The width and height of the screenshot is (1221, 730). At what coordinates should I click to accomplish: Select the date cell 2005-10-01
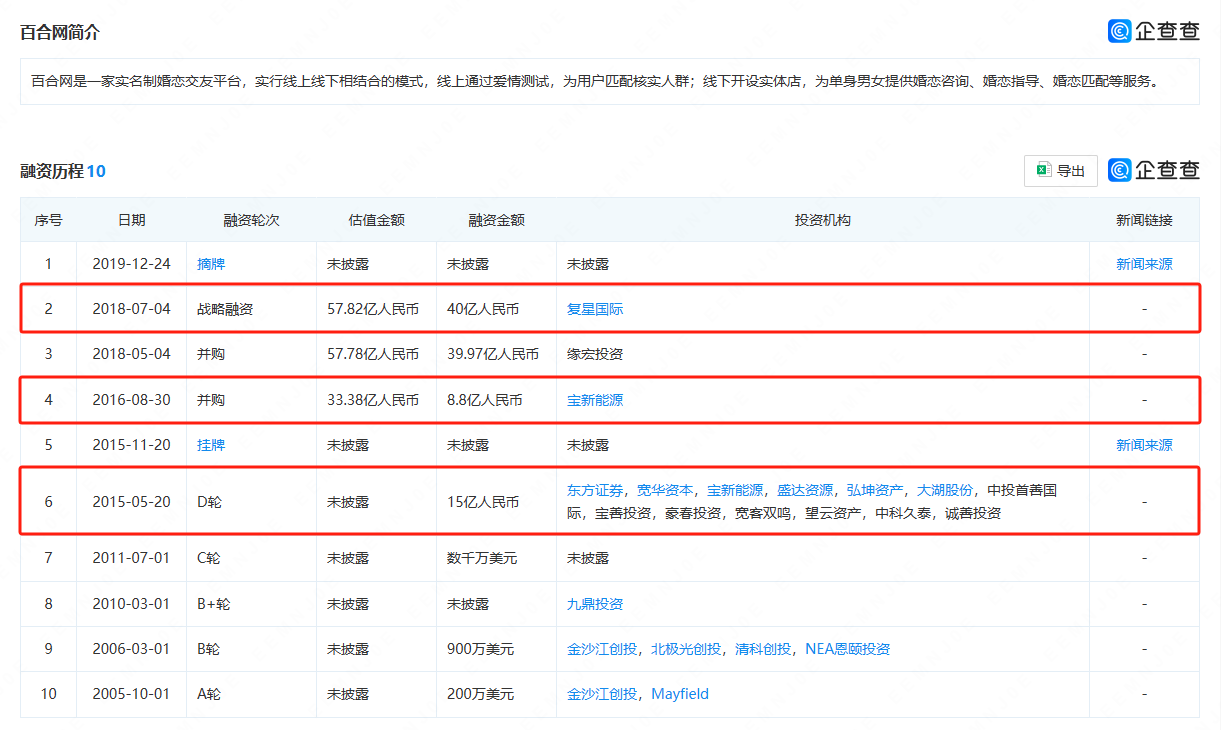click(131, 694)
